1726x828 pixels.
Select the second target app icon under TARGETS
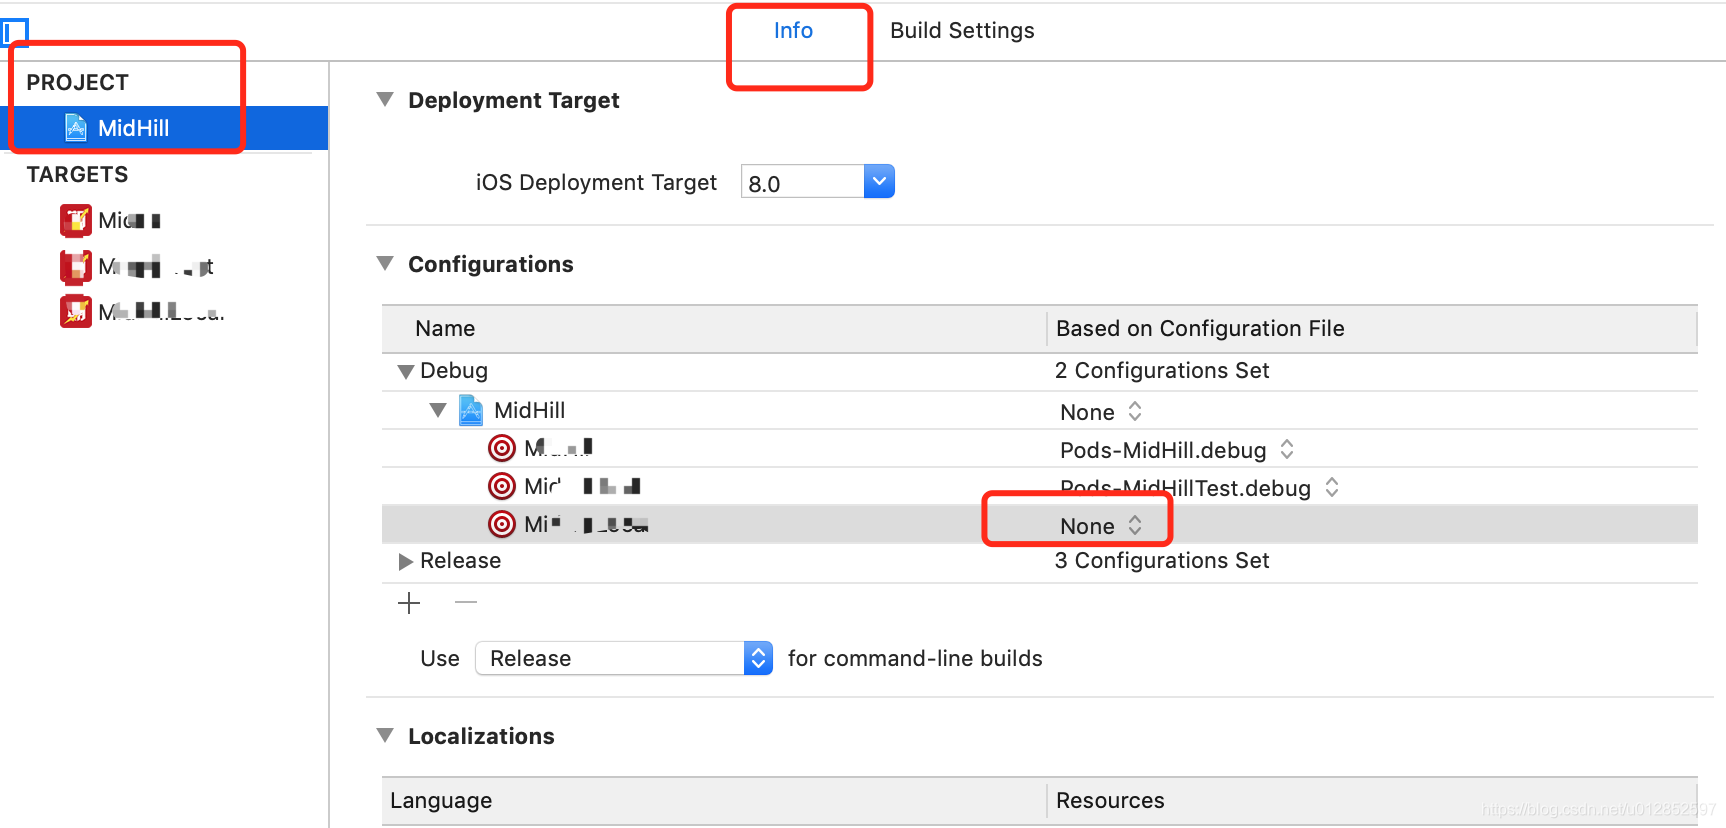[x=76, y=266]
